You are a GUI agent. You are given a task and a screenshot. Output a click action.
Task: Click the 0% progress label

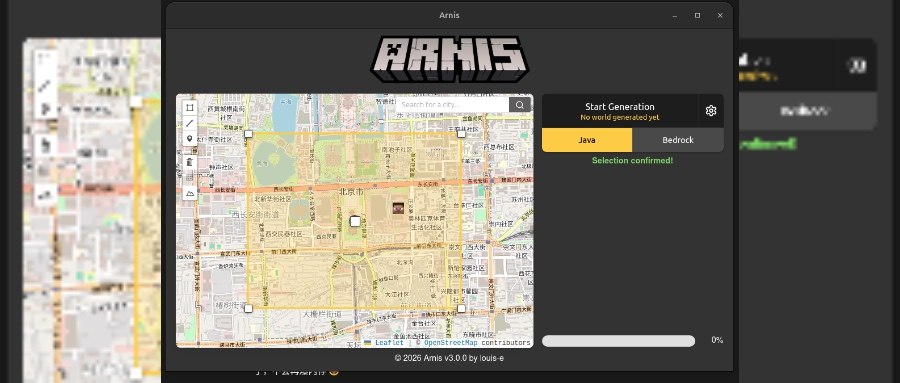pos(717,340)
